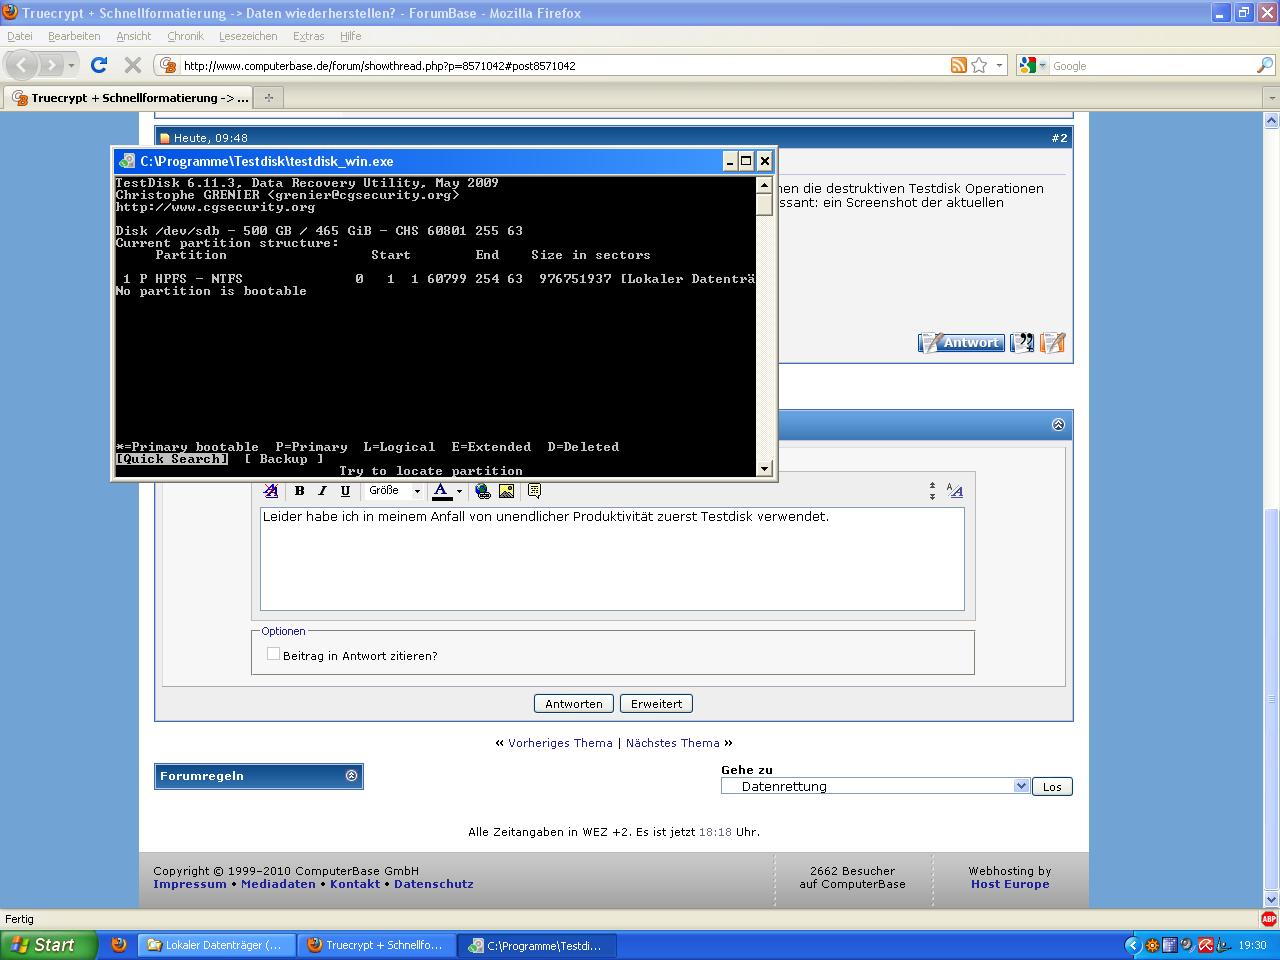The image size is (1280, 960).
Task: Click the editor size adjust arrows
Action: tap(932, 491)
